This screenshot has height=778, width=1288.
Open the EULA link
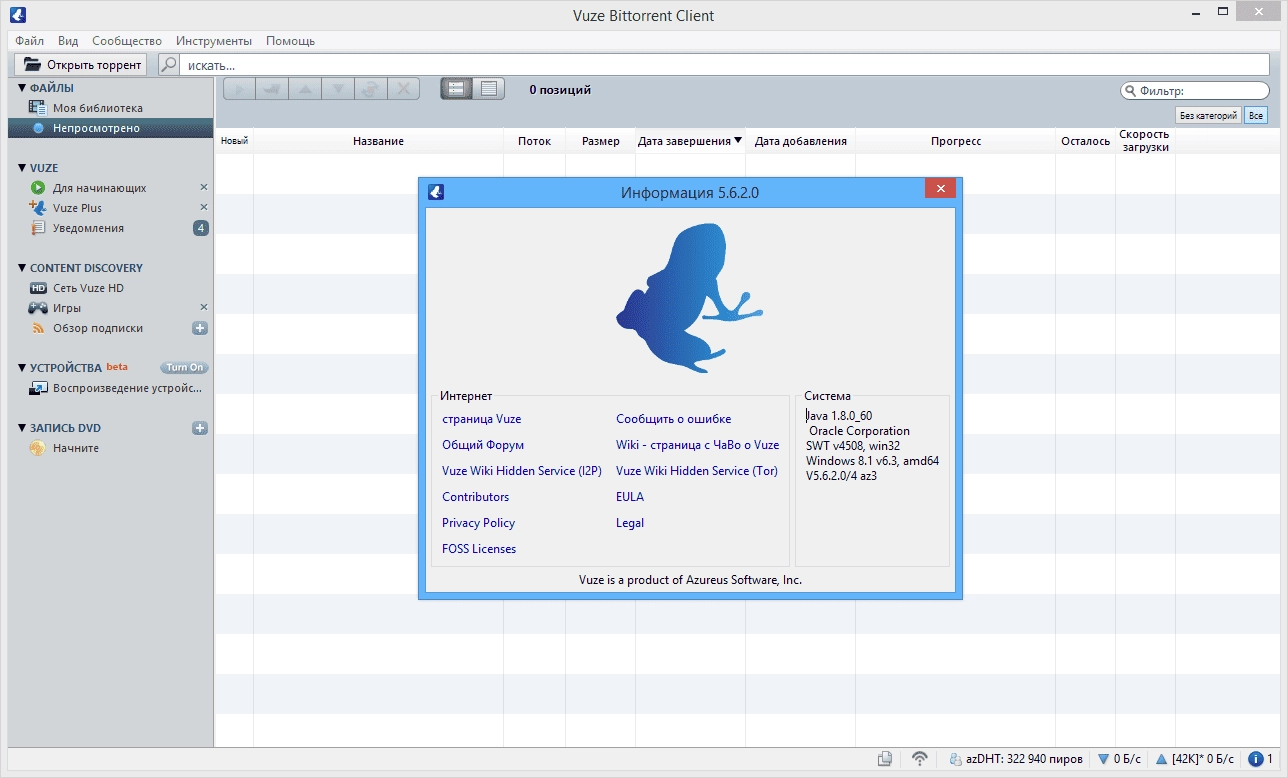(x=630, y=497)
